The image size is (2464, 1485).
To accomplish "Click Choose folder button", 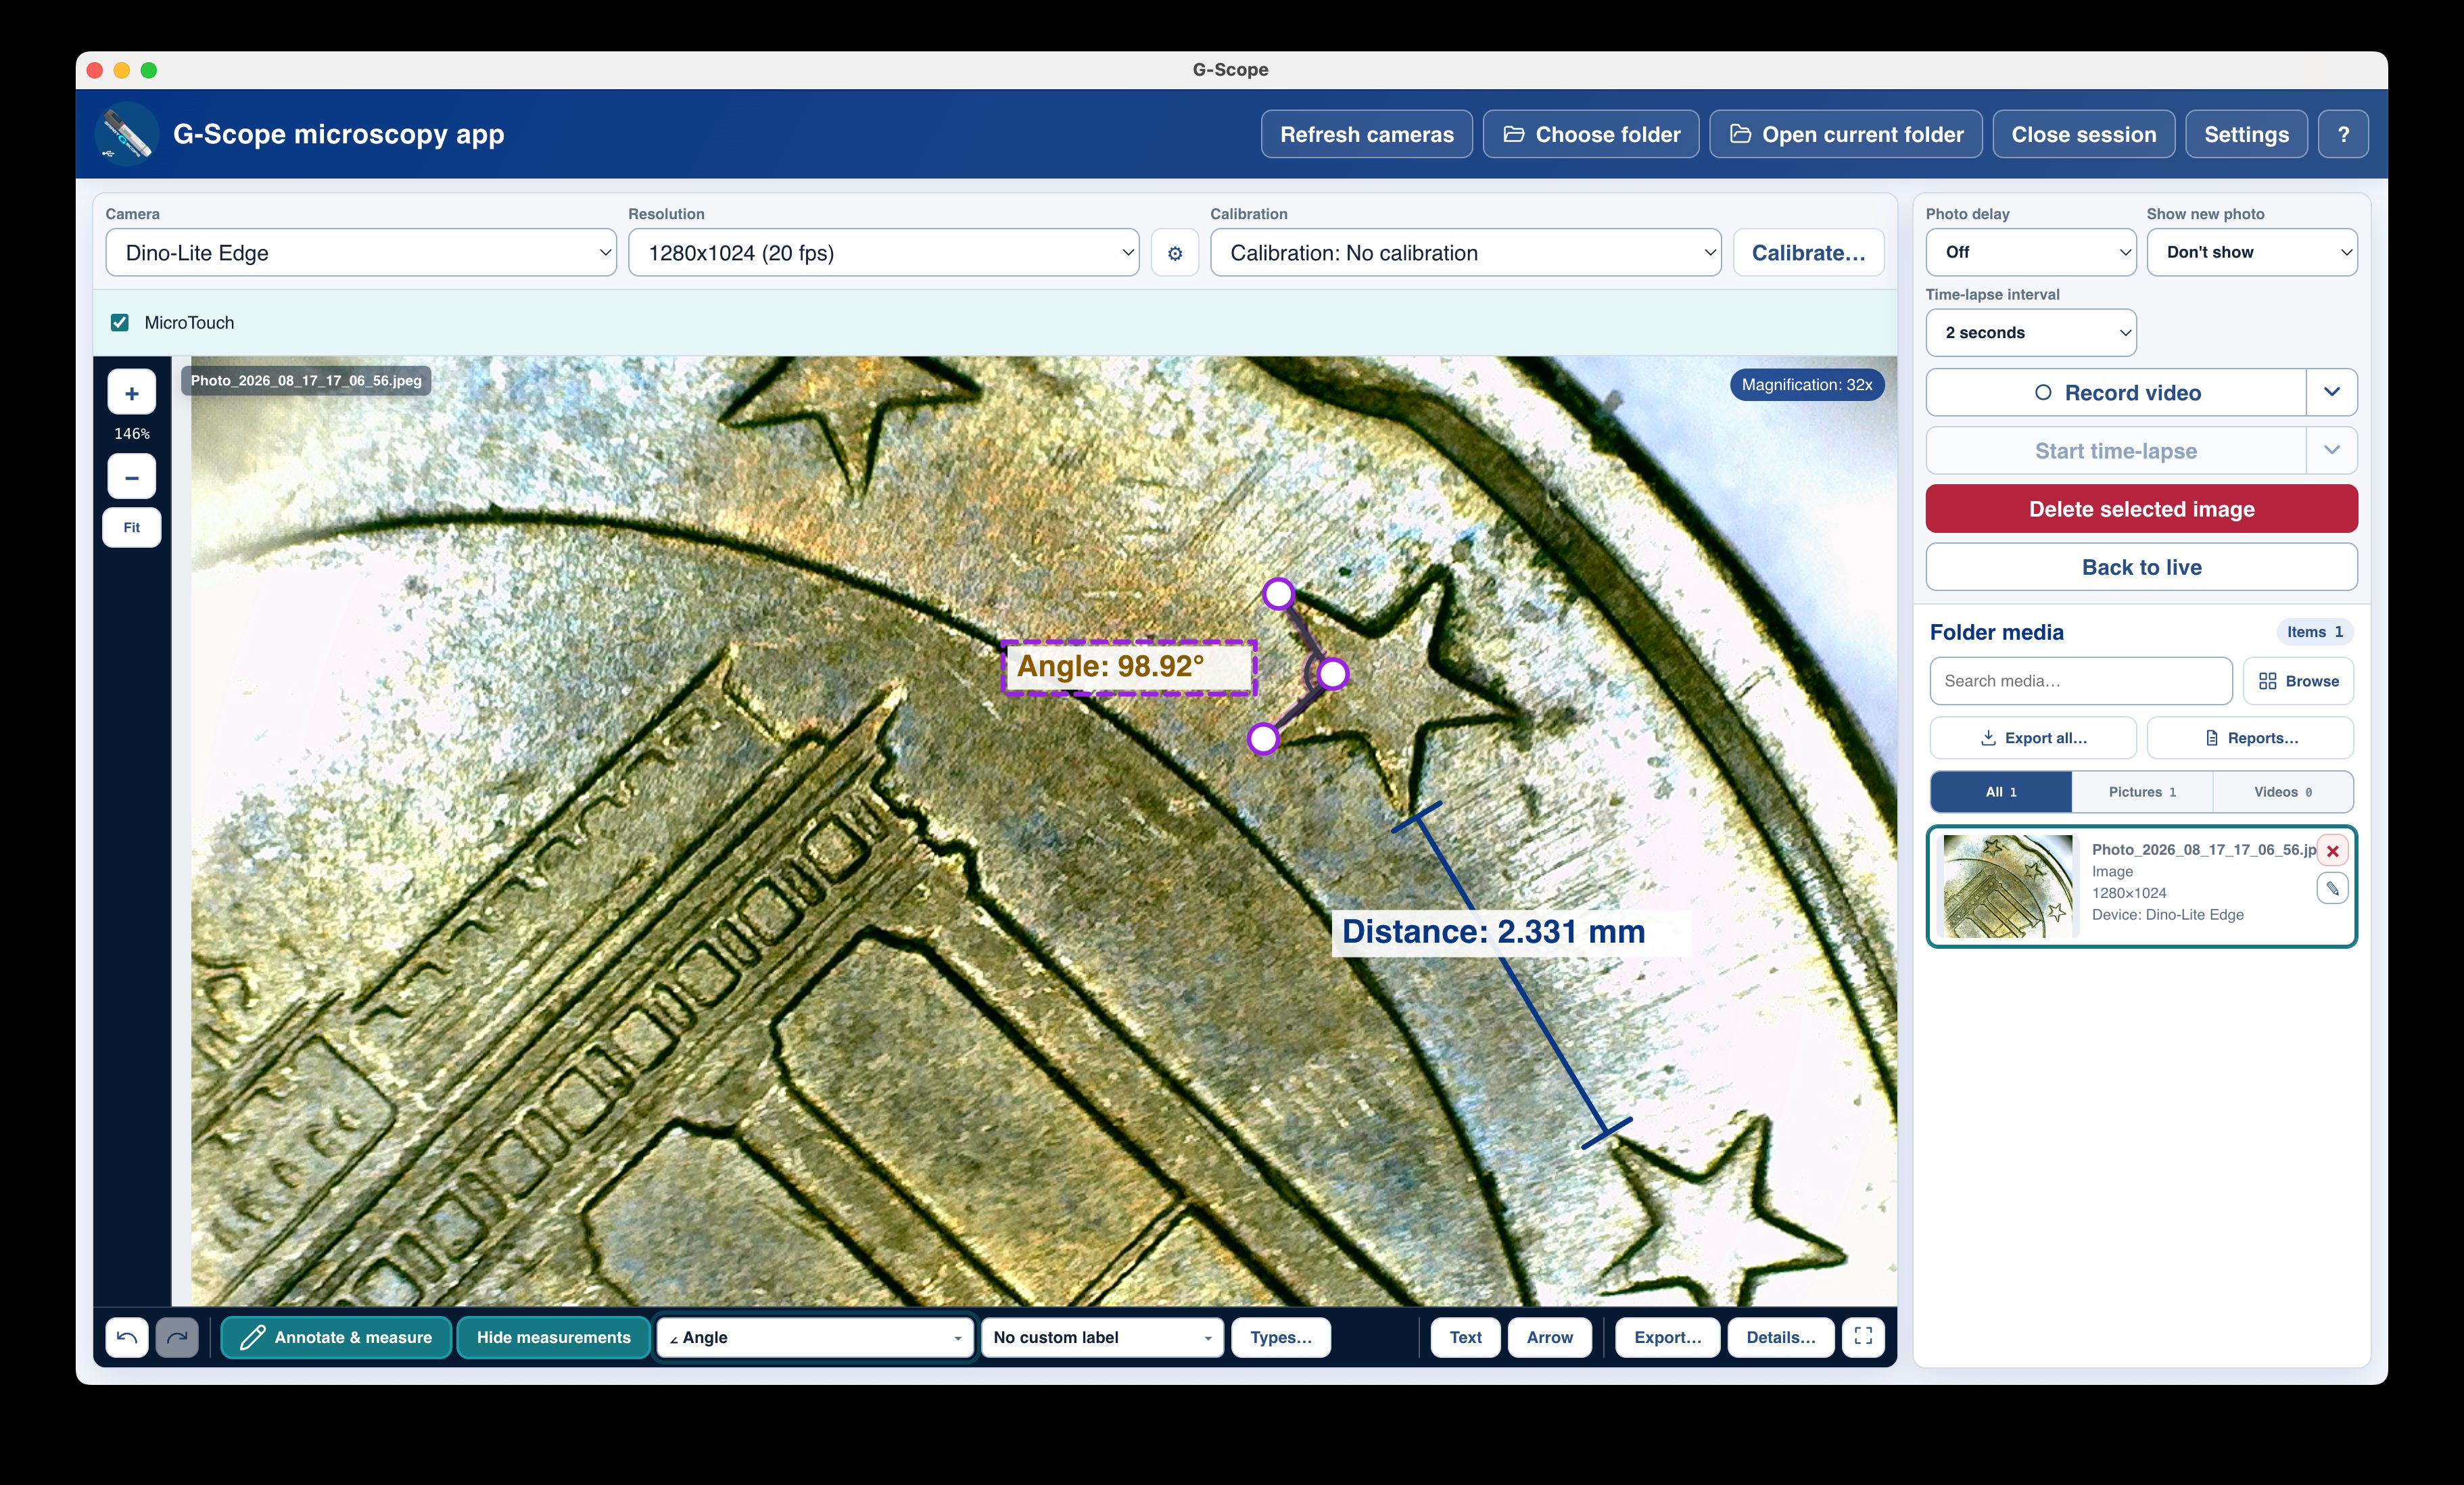I will [x=1591, y=134].
